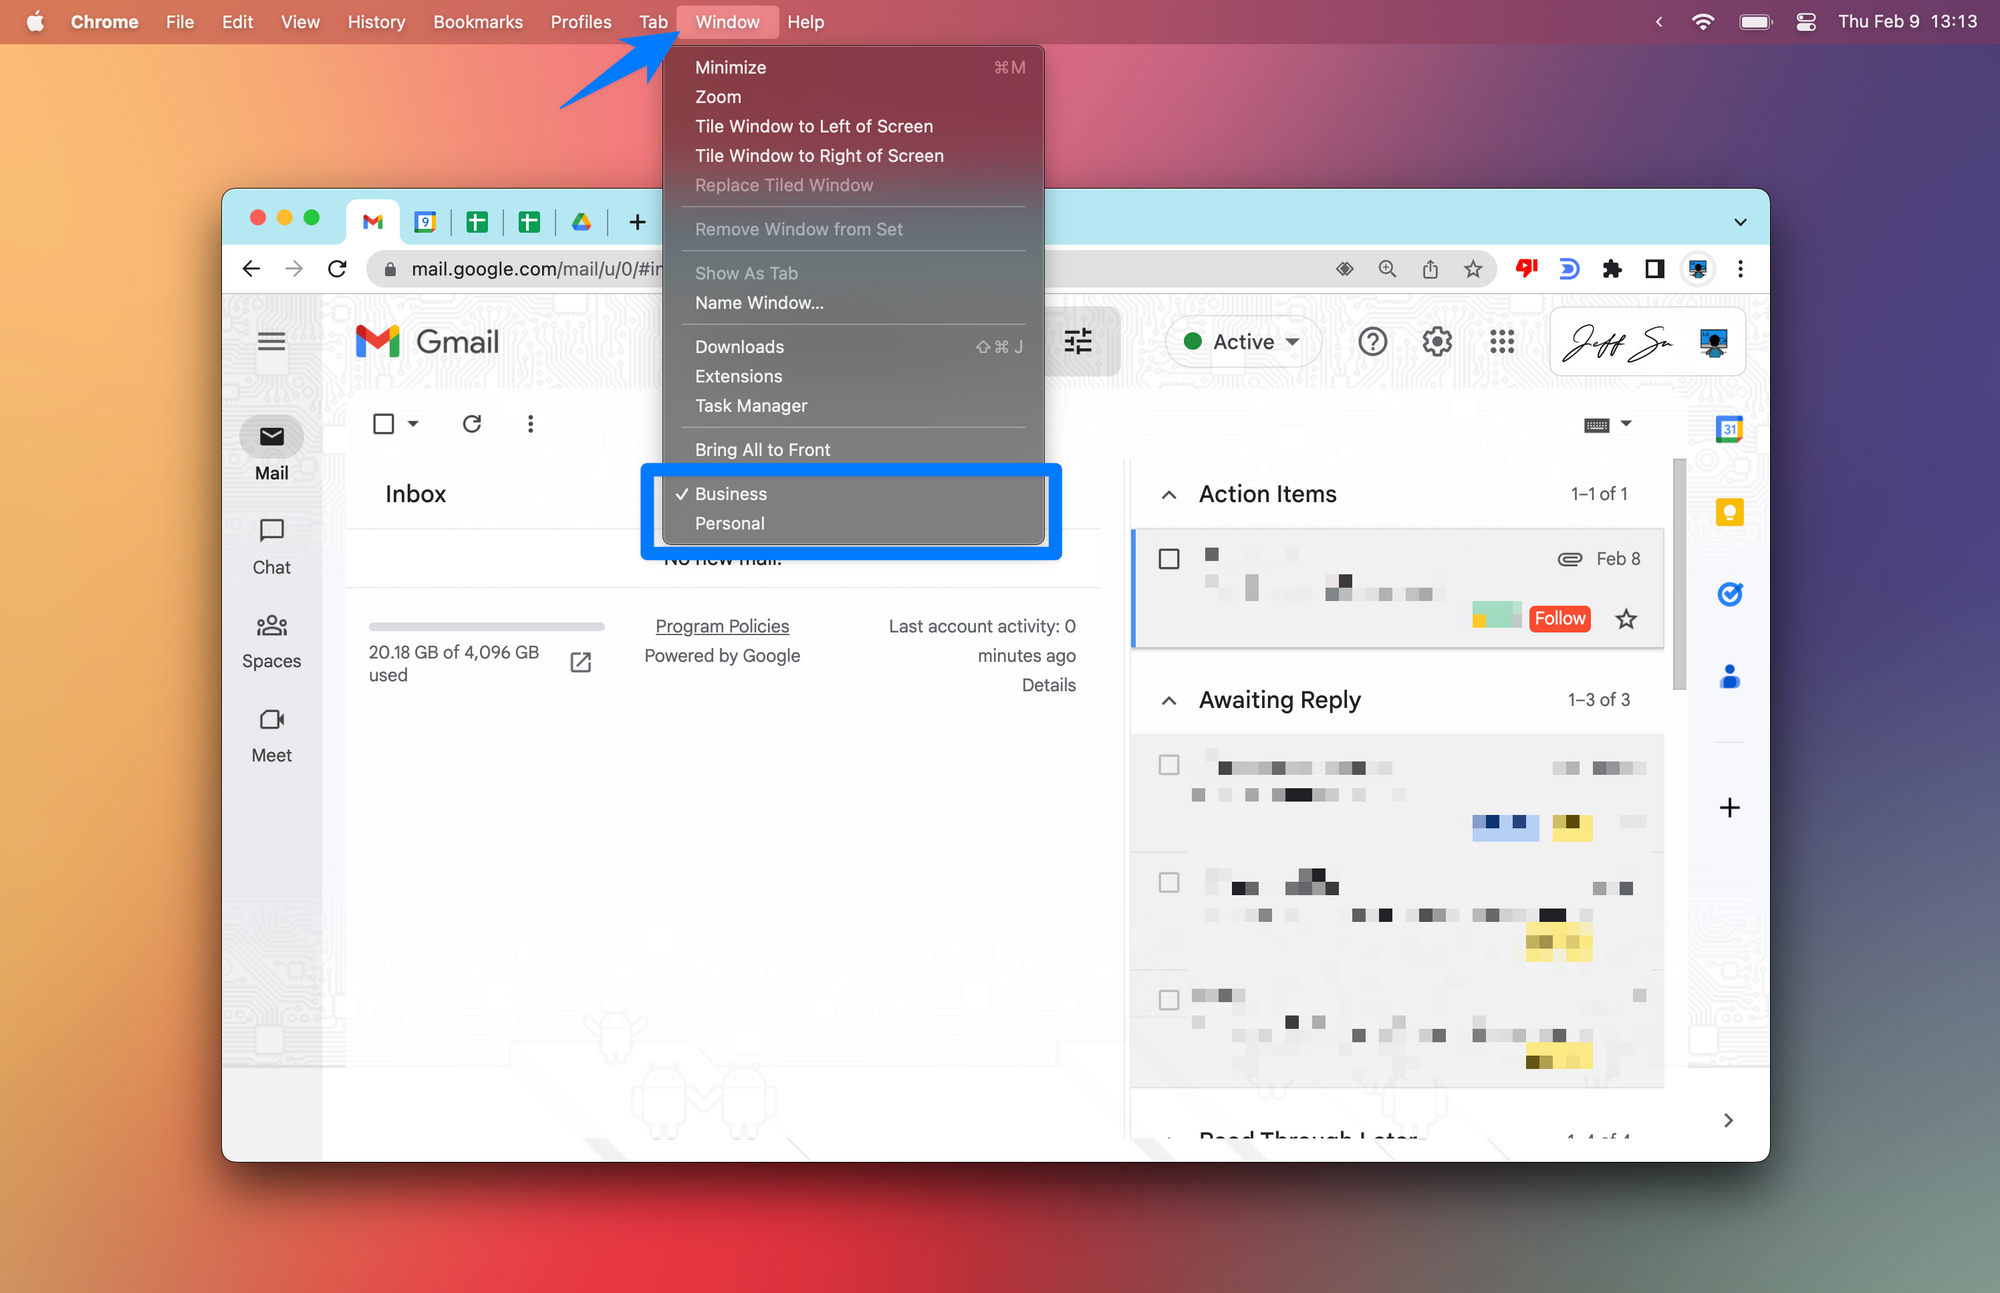
Task: Open the Google account profile picture
Action: (x=1714, y=342)
